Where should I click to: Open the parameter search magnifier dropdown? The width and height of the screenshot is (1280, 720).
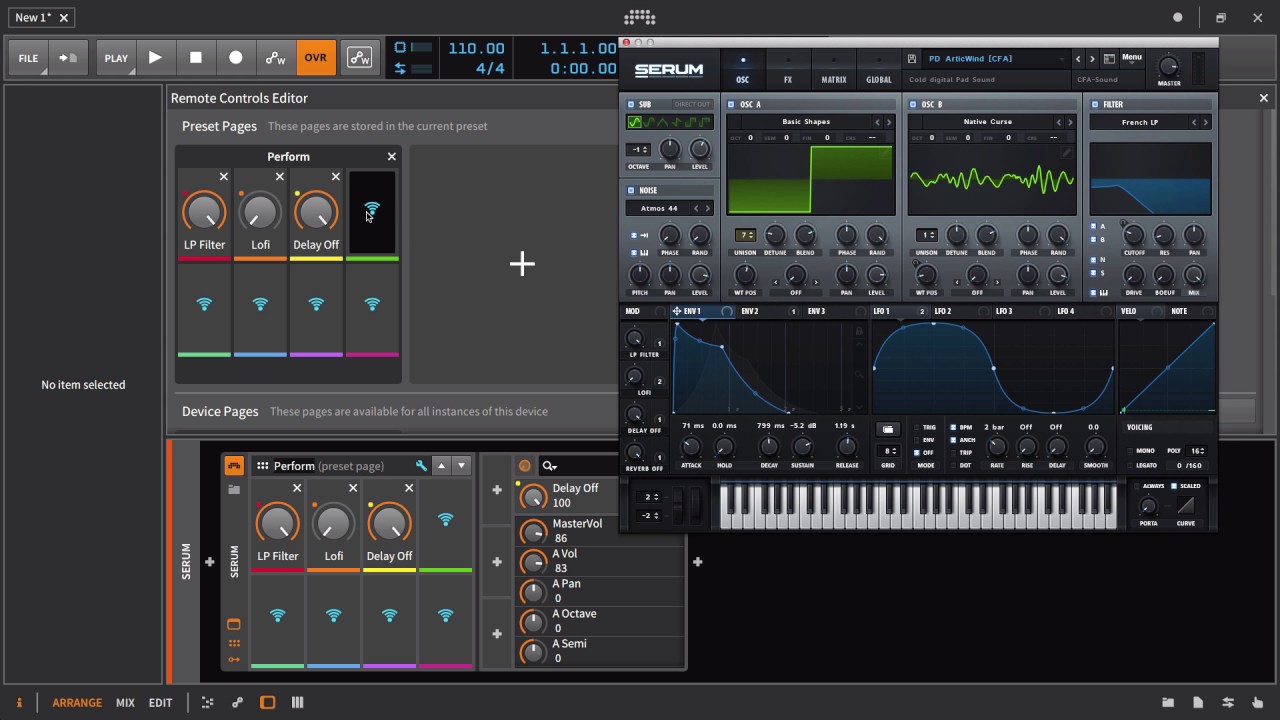[549, 466]
